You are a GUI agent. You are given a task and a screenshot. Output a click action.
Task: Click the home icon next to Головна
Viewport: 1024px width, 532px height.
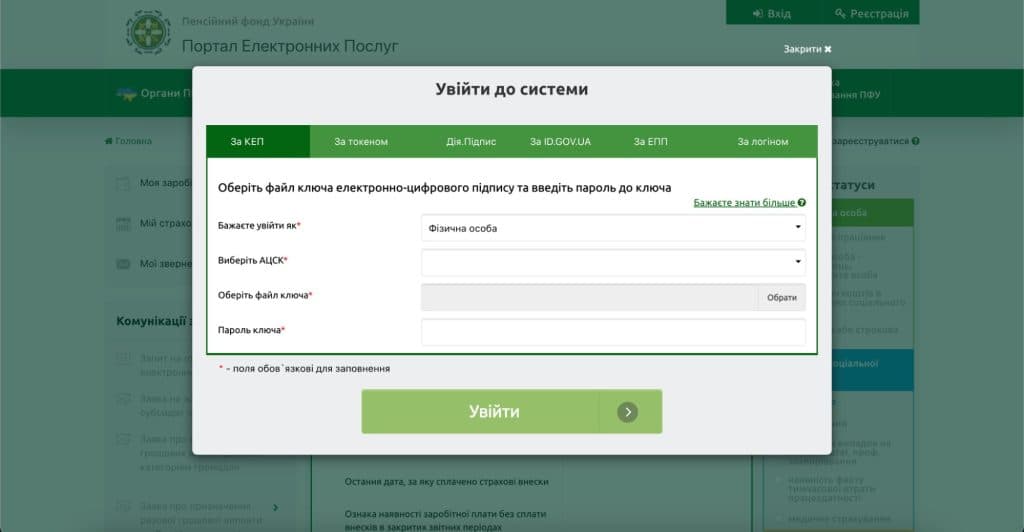109,141
